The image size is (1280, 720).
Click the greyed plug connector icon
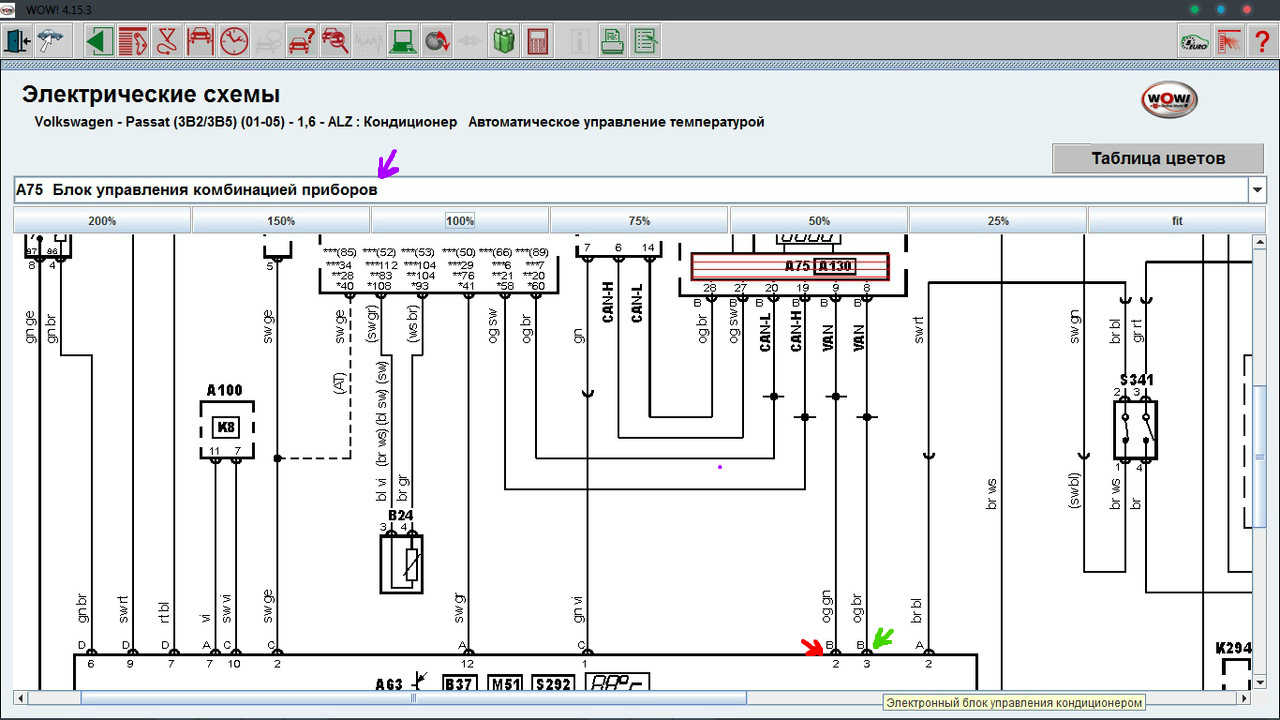(470, 41)
